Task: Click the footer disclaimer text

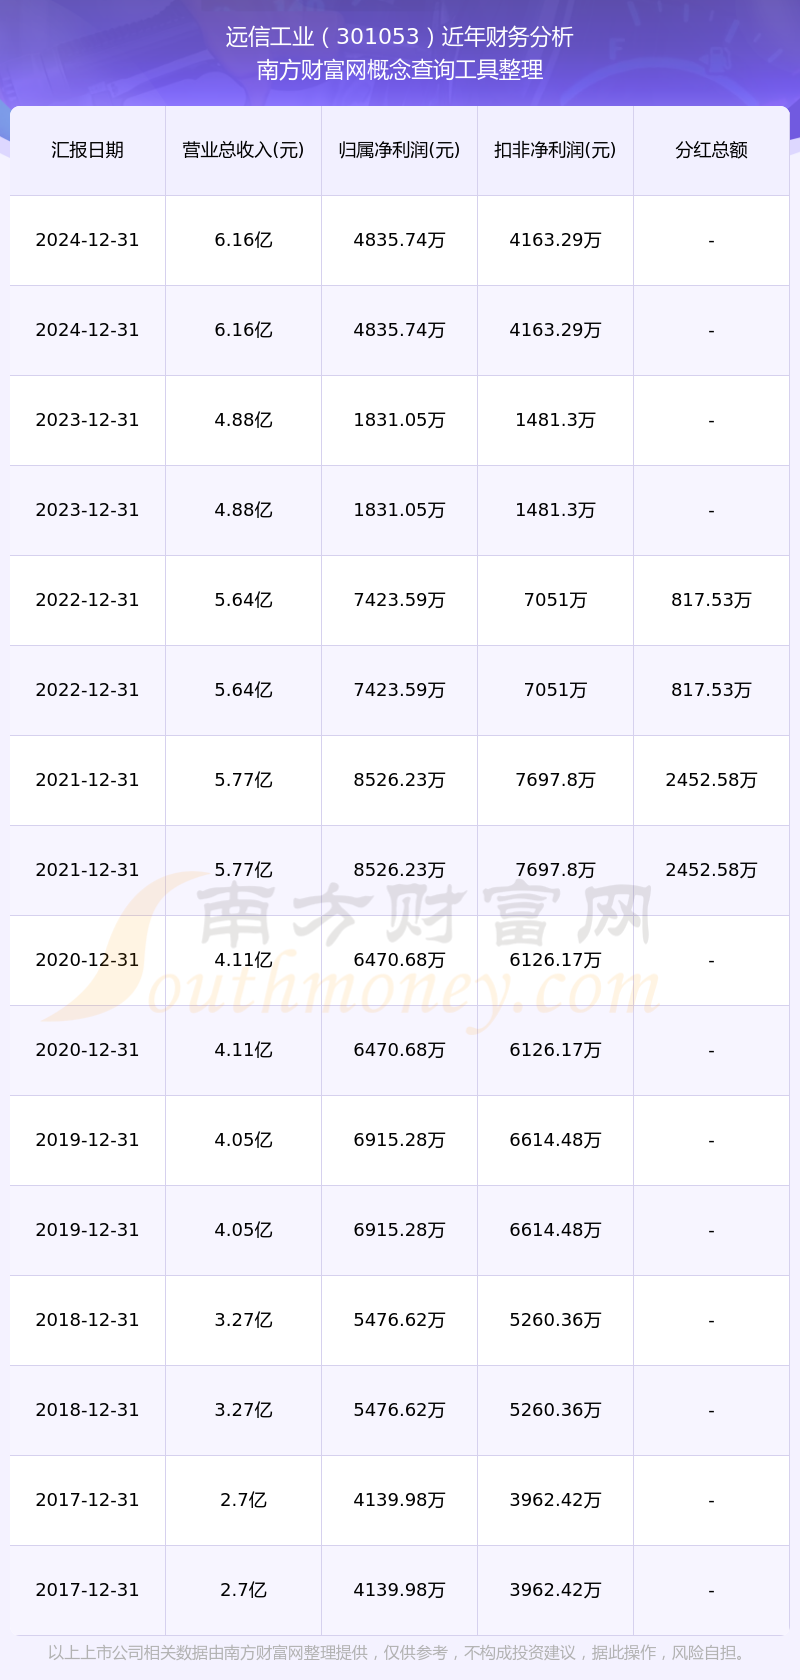Action: coord(399,1652)
